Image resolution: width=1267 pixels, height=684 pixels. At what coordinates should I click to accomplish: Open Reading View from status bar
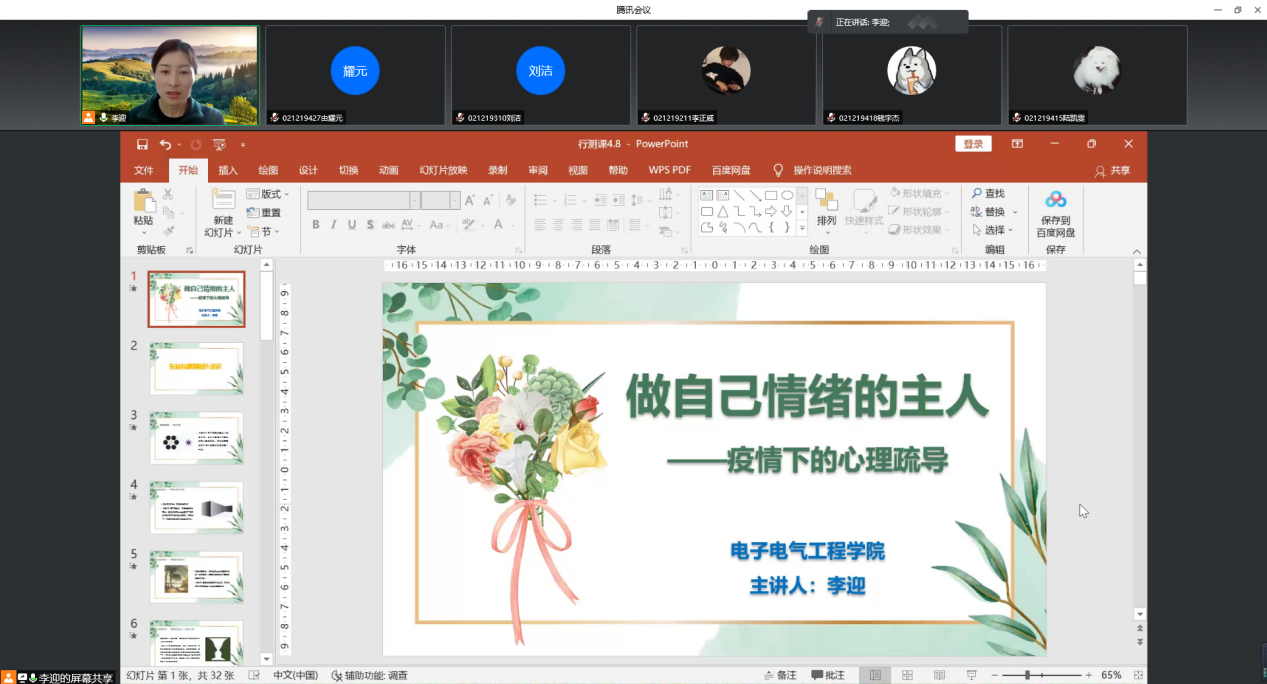pos(939,675)
